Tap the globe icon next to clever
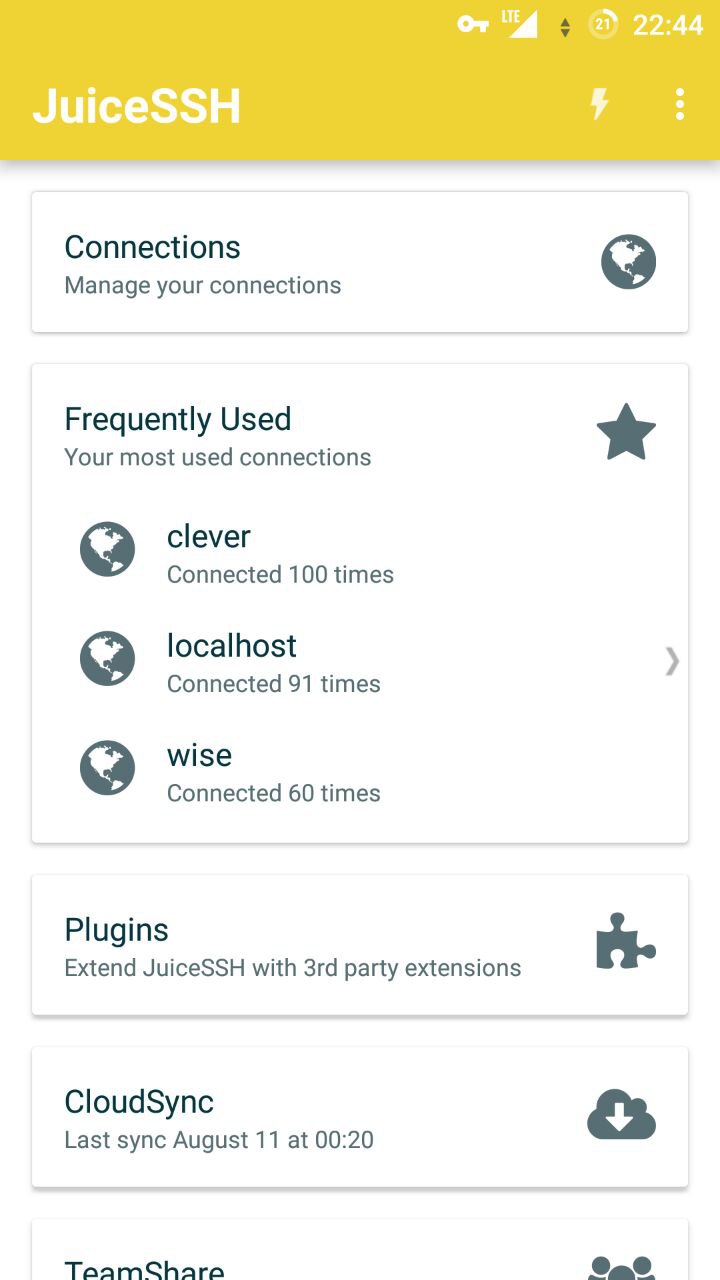720x1280 pixels. (107, 549)
